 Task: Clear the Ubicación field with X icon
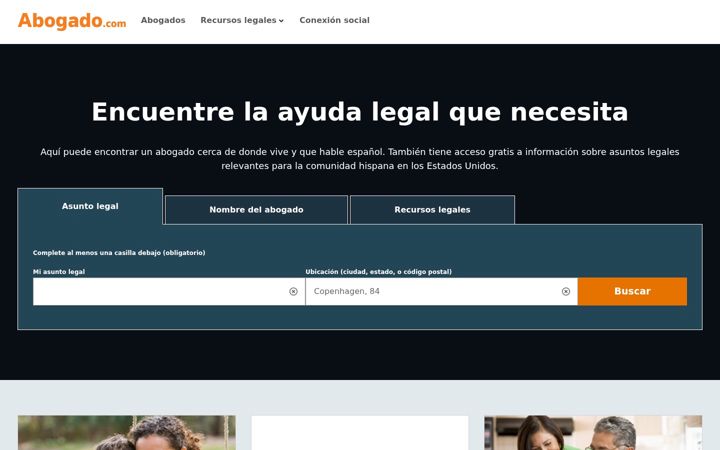coord(566,292)
